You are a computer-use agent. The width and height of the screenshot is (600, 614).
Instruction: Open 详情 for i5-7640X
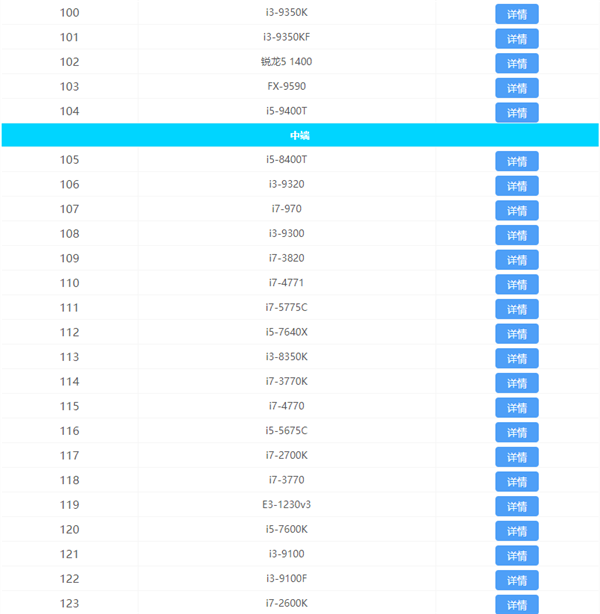coord(516,334)
